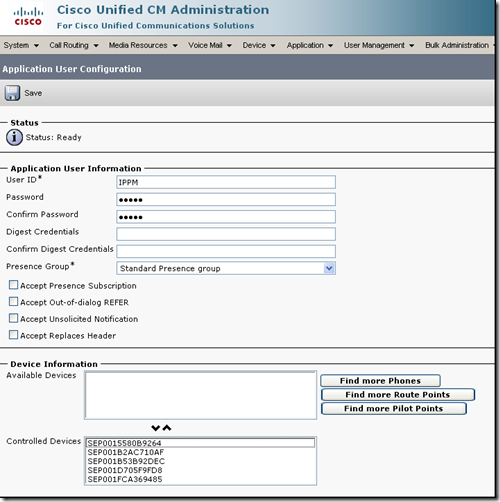Select SEP001FCA369485 in Controlled Devices
The width and height of the screenshot is (500, 502).
tap(200, 479)
